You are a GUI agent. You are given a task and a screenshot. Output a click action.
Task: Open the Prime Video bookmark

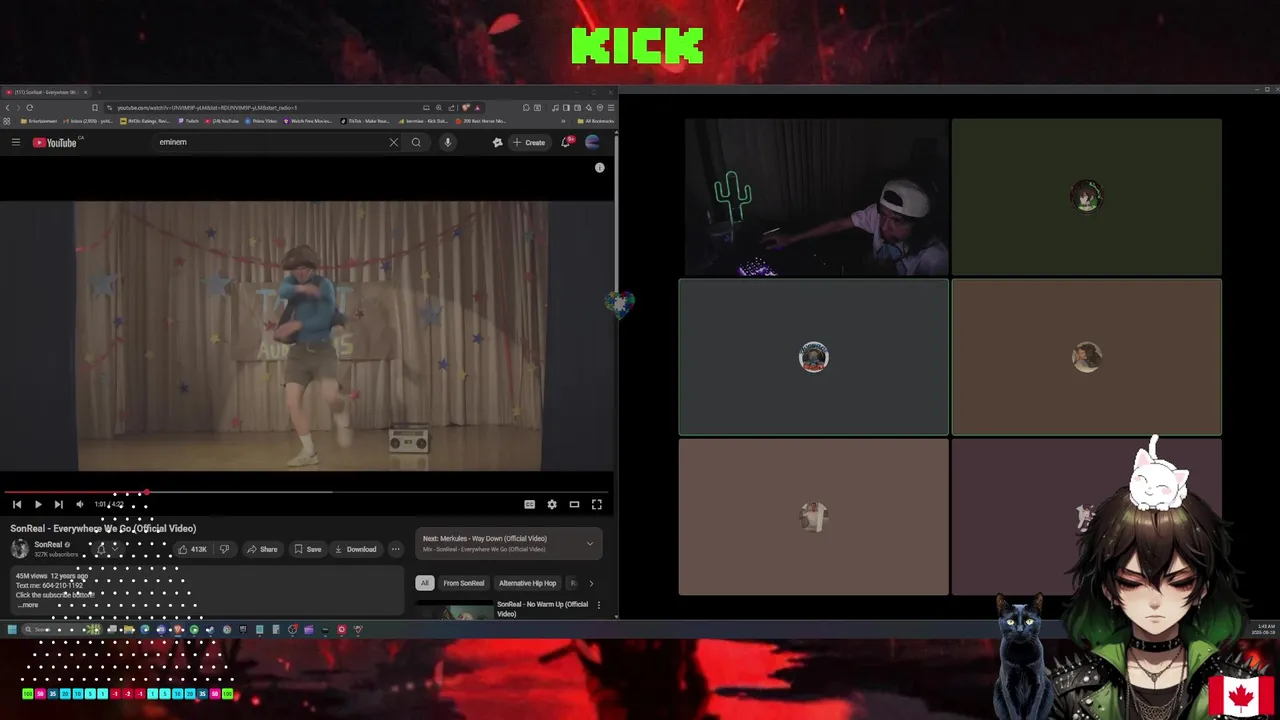click(x=260, y=121)
